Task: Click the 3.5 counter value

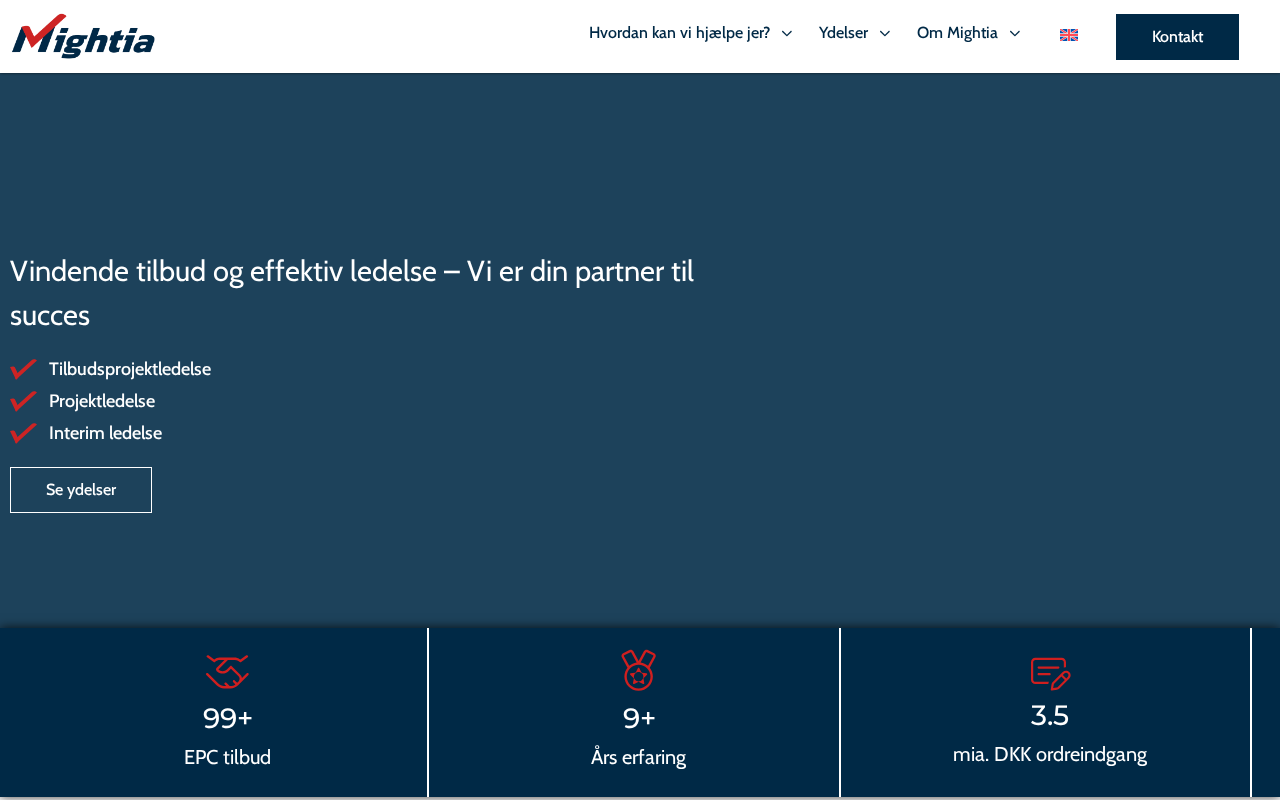Action: point(1050,716)
